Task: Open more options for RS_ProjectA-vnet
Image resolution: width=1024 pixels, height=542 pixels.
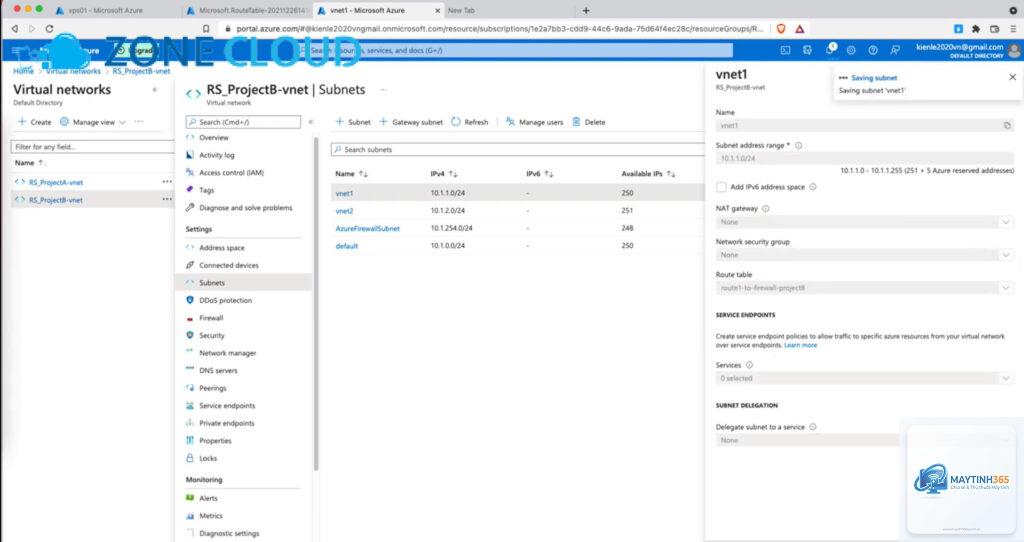Action: 167,182
